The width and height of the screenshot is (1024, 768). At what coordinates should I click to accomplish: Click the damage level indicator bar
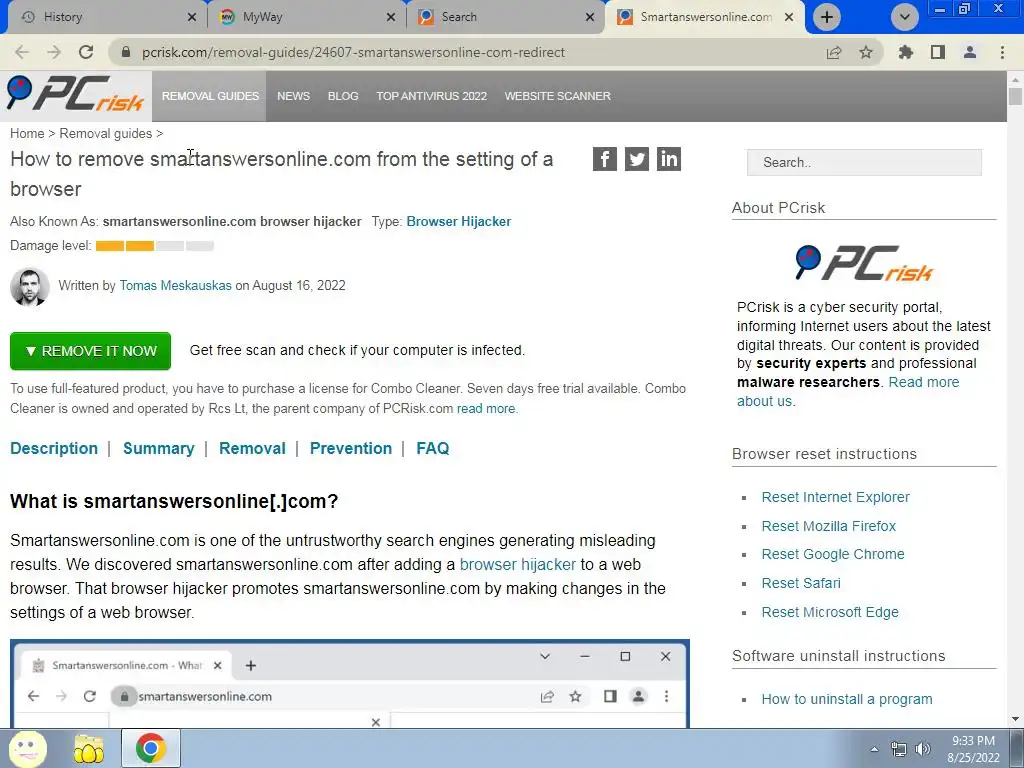point(155,246)
